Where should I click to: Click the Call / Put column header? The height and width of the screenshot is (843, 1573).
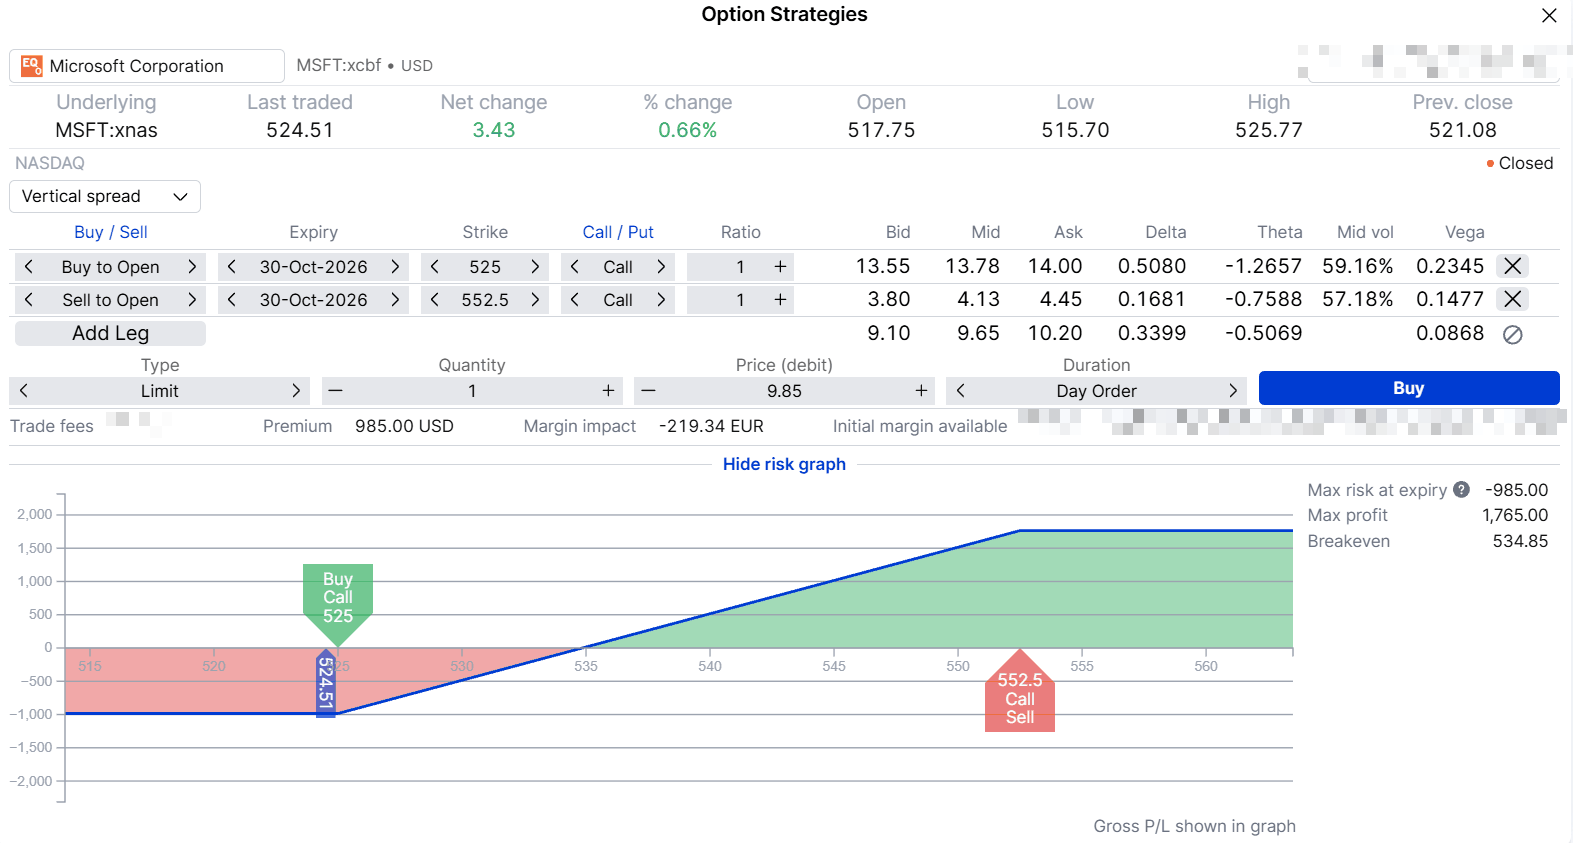tap(618, 232)
